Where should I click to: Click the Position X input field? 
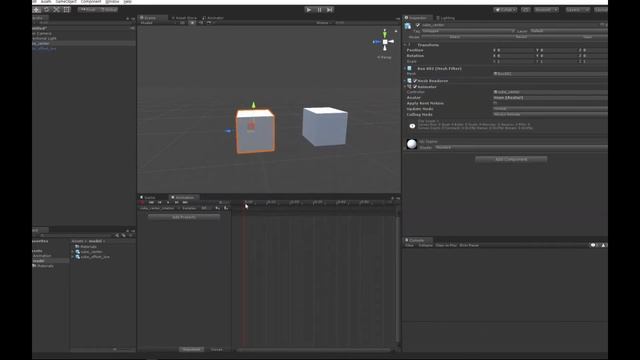tap(516, 50)
